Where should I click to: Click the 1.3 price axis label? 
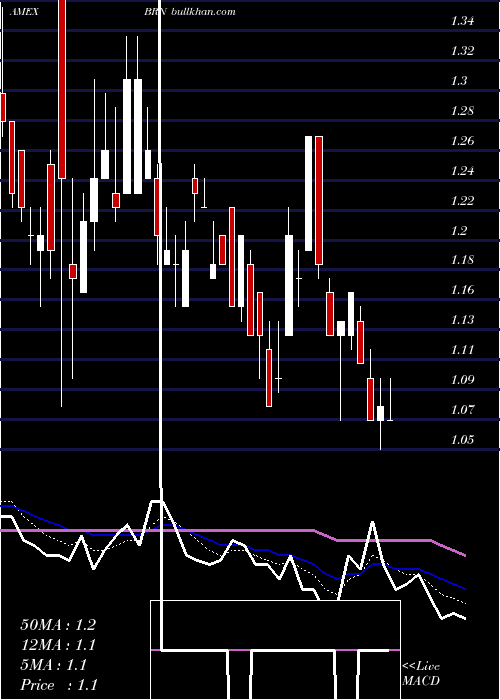point(458,80)
